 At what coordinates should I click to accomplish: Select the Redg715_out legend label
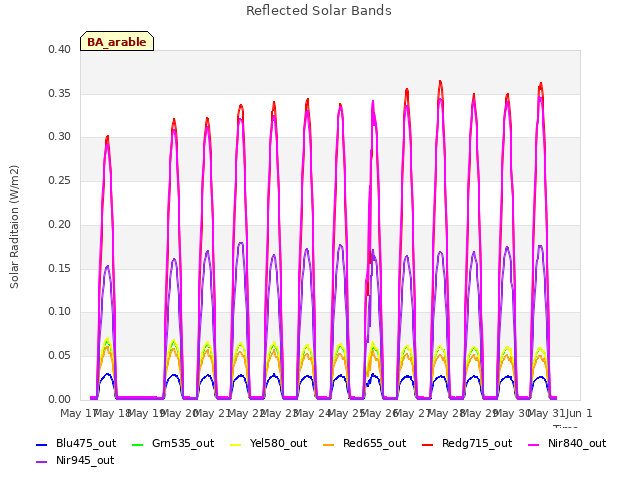pyautogui.click(x=477, y=443)
